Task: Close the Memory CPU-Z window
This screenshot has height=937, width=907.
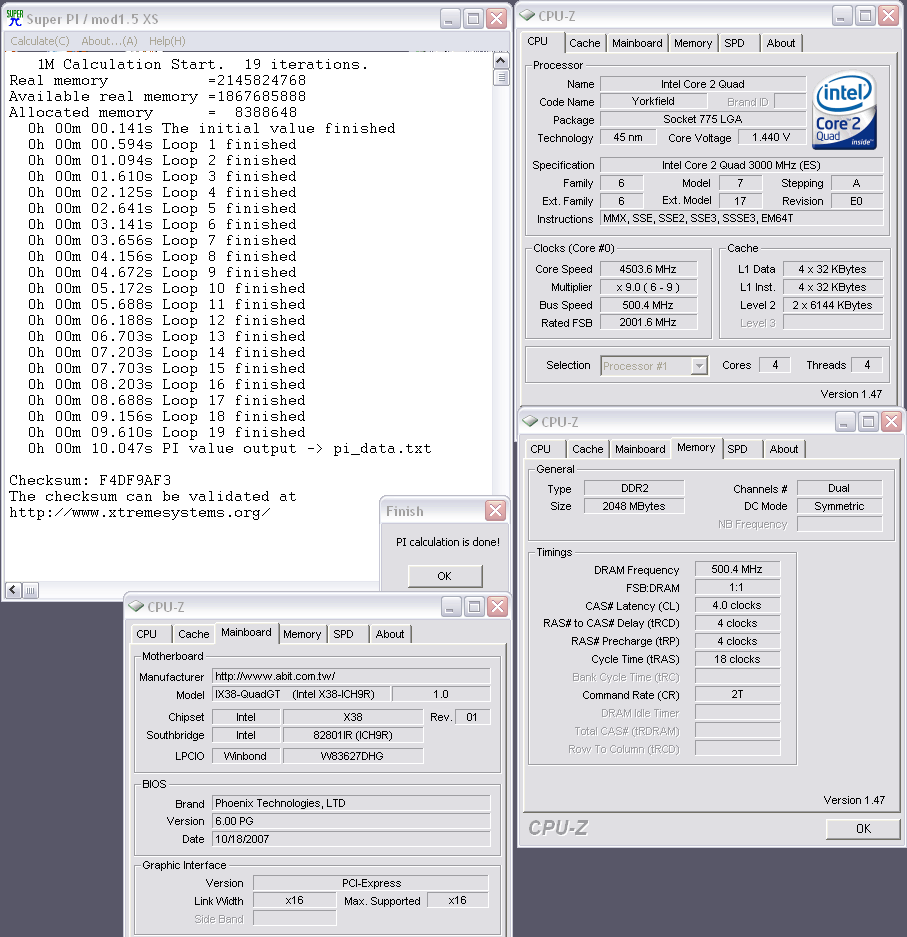Action: click(891, 422)
